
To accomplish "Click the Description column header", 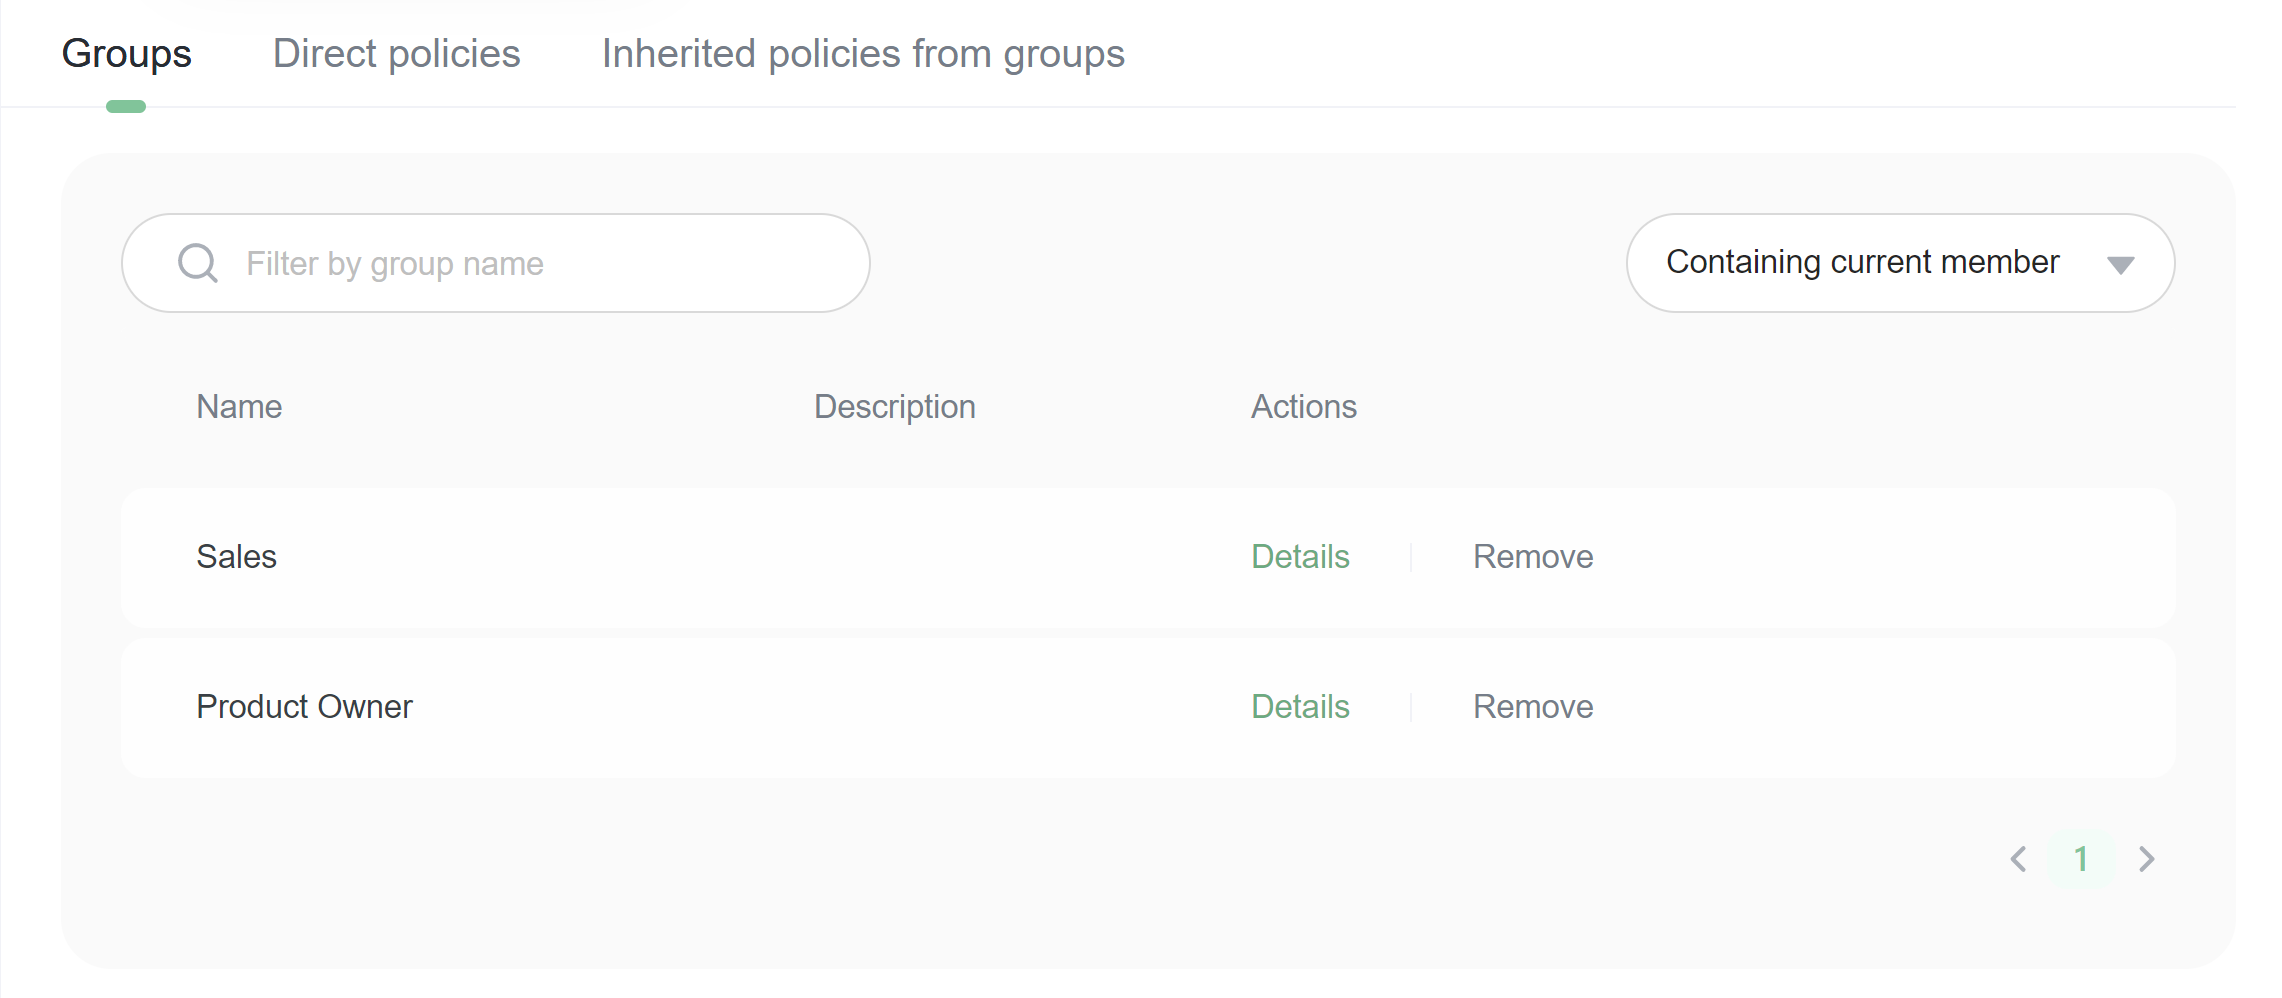I will (x=894, y=407).
